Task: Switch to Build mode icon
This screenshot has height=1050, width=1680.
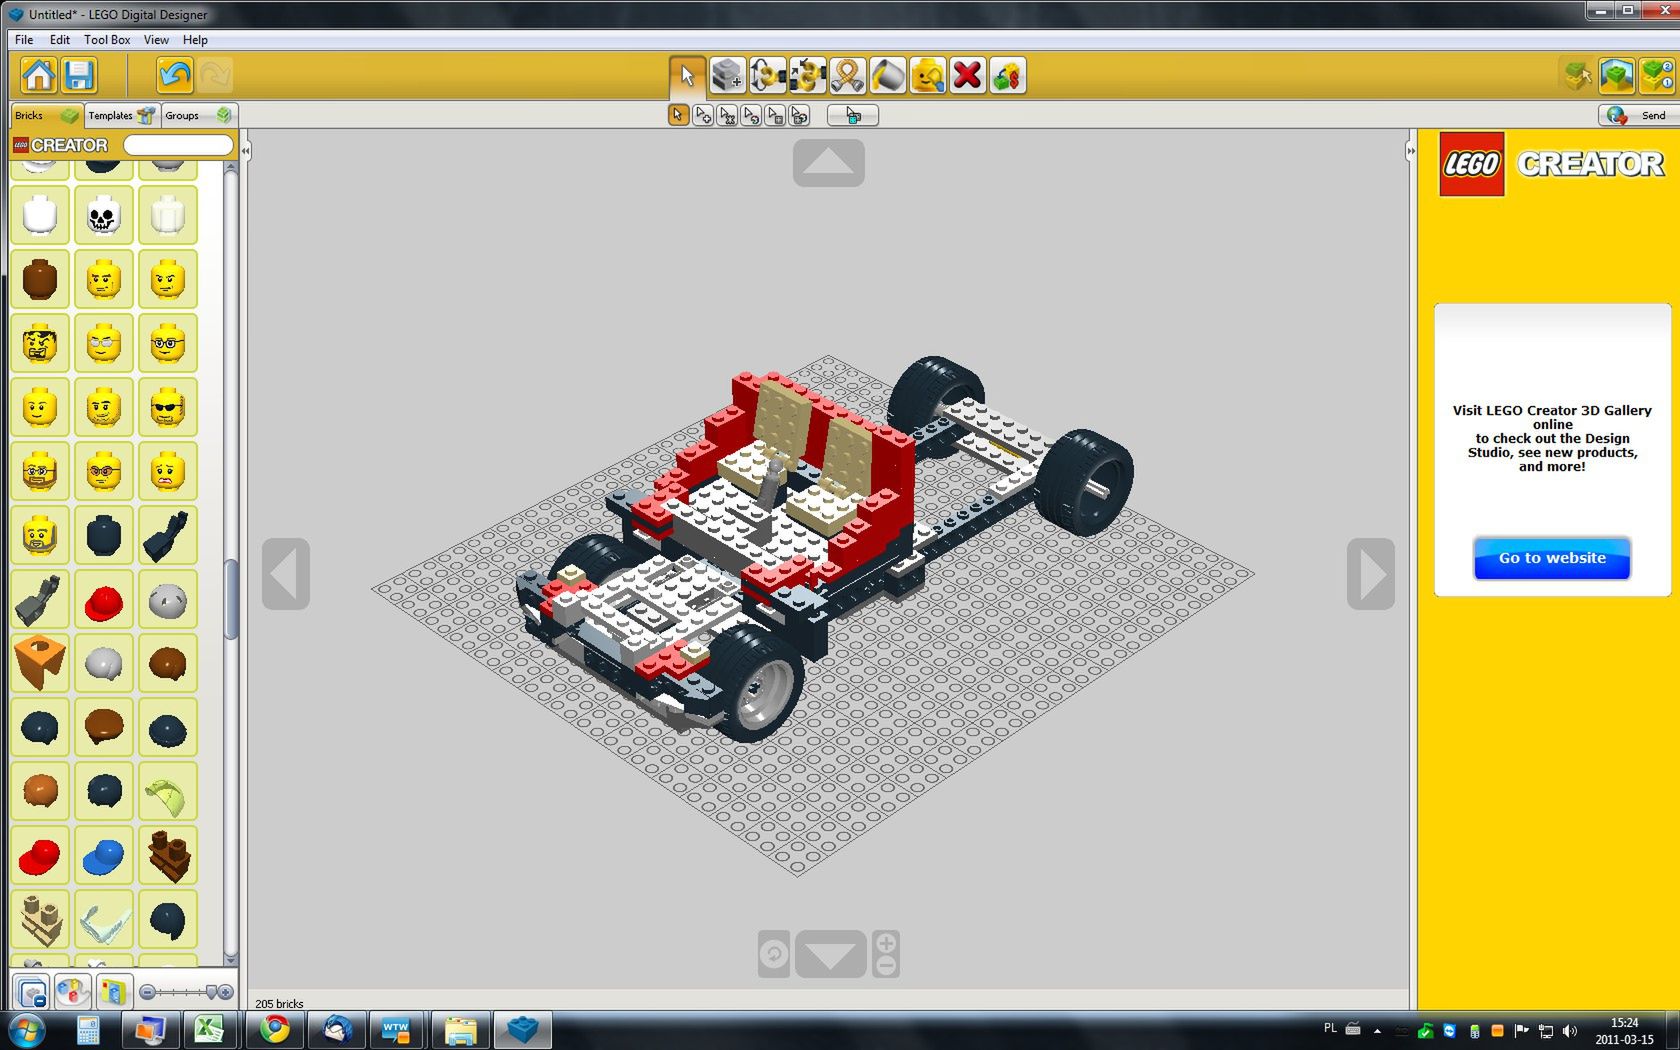Action: [x=1578, y=76]
